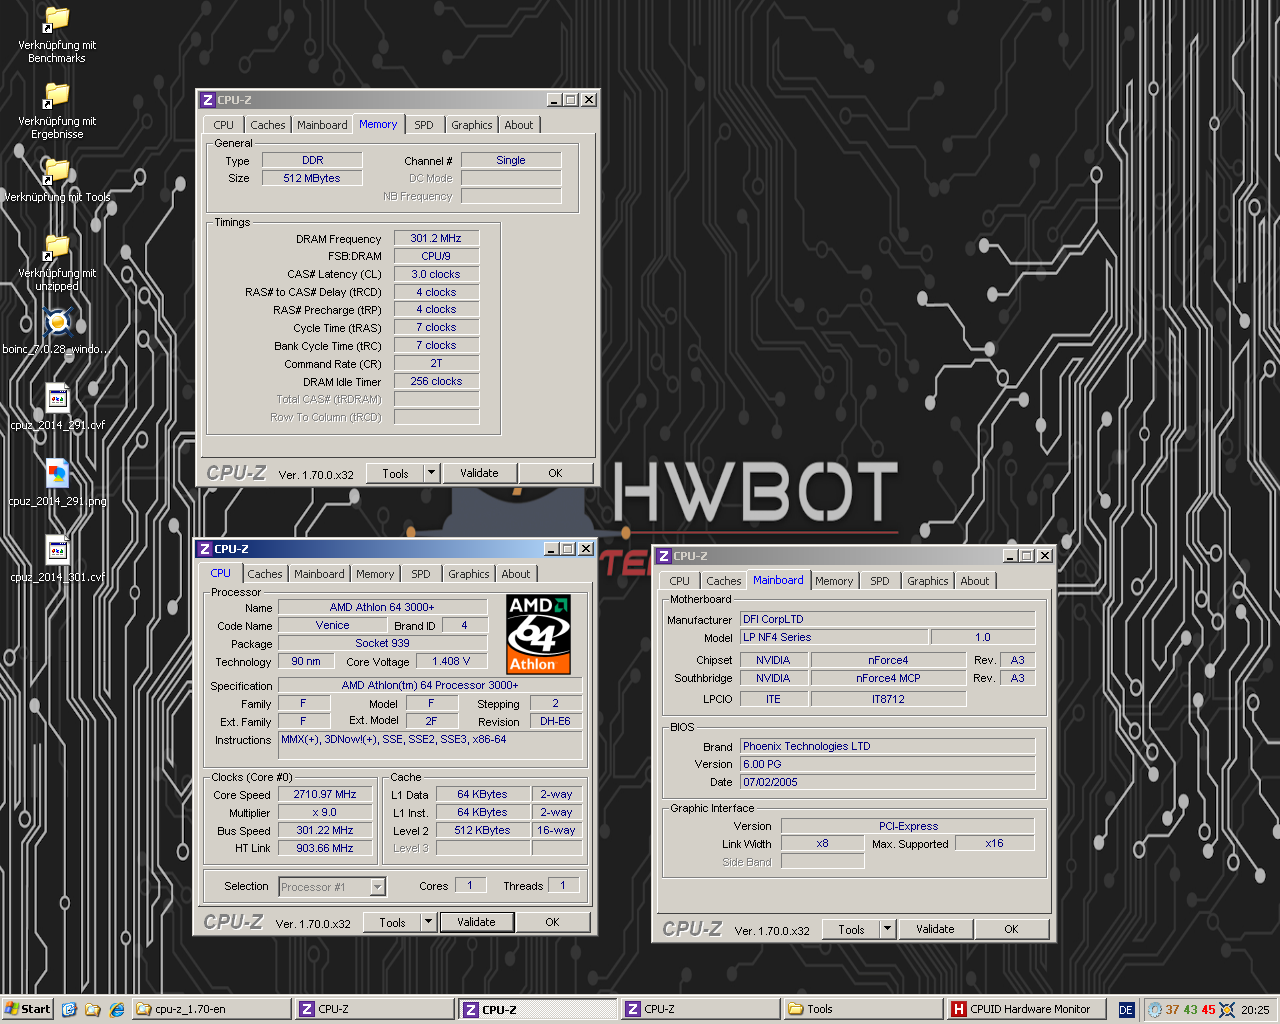Screen dimensions: 1280x1024
Task: Open system menu icon of Memory CPU-Z window
Action: coord(208,100)
